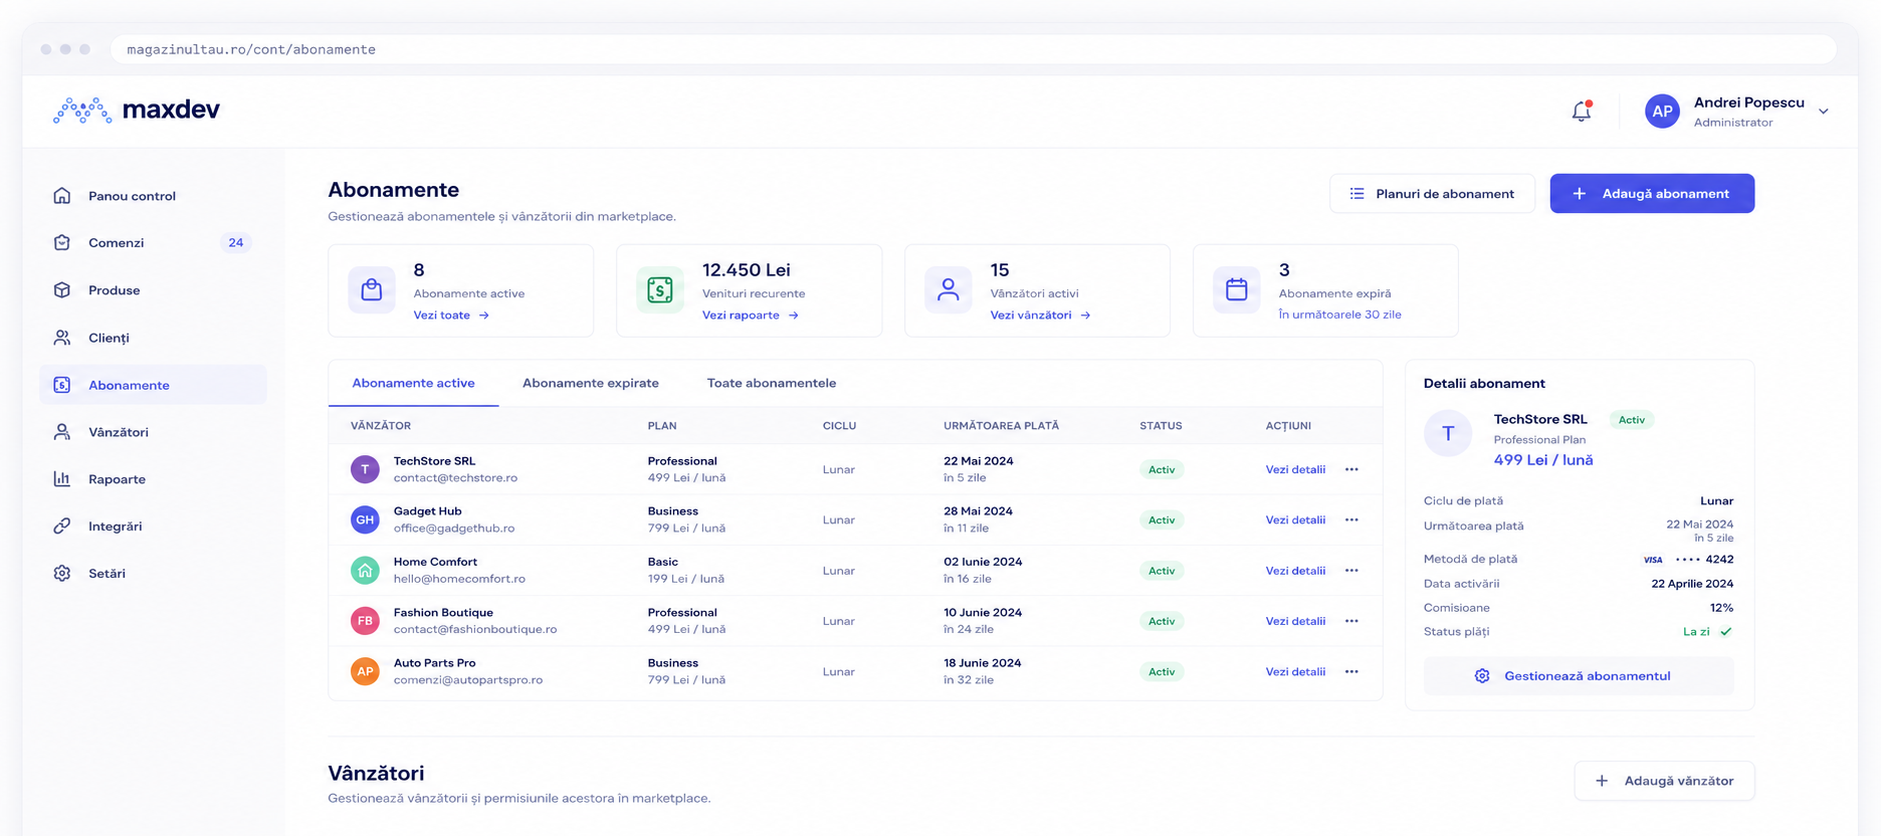Click the Fashion Boutique FB avatar
Viewport: 1881px width, 836px height.
pyautogui.click(x=365, y=621)
